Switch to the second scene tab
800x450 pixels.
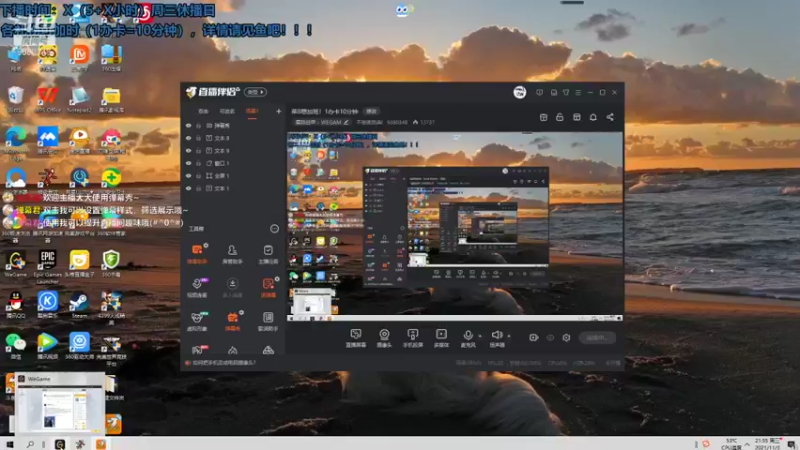(x=227, y=111)
